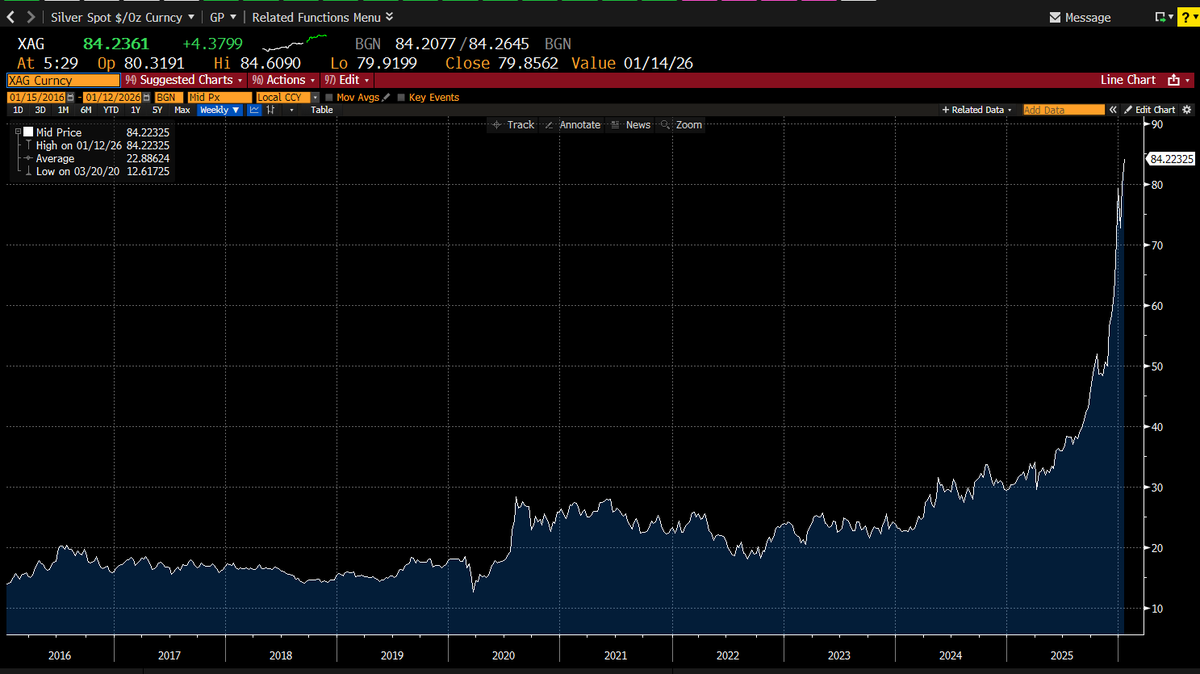The width and height of the screenshot is (1200, 674).
Task: Click the XAG Curncy security field
Action: (x=61, y=80)
